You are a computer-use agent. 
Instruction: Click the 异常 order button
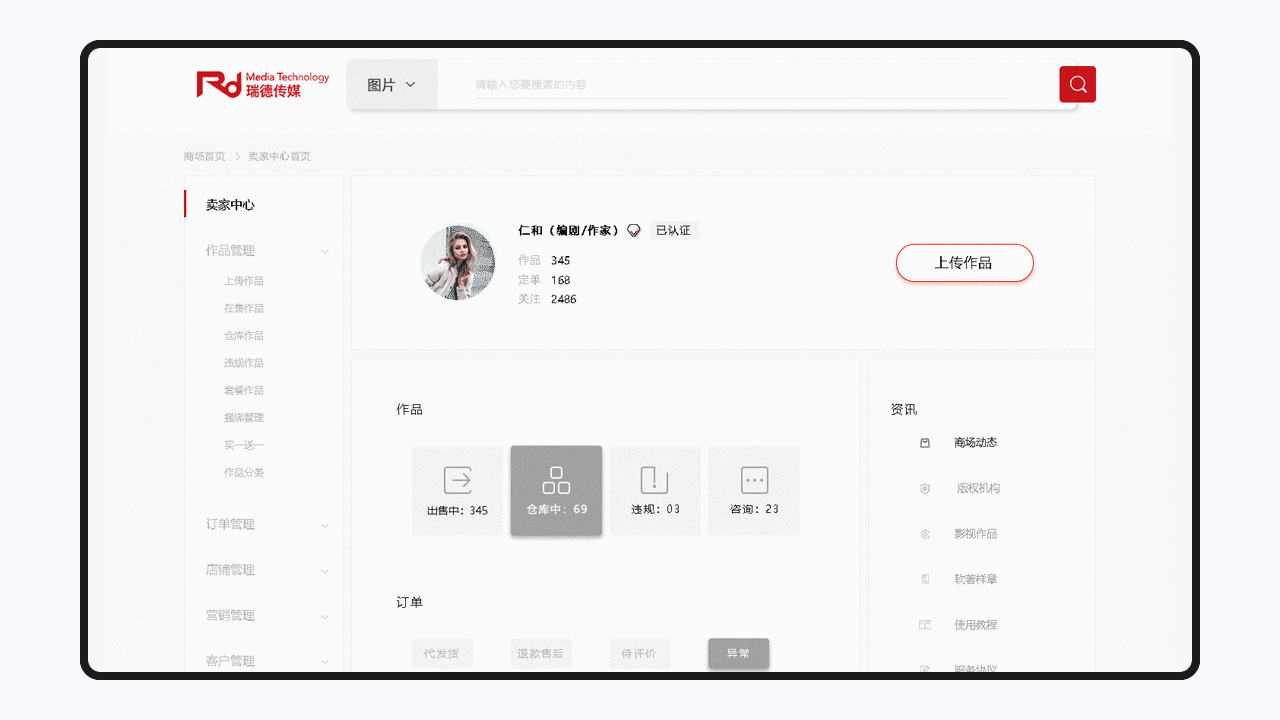(739, 654)
